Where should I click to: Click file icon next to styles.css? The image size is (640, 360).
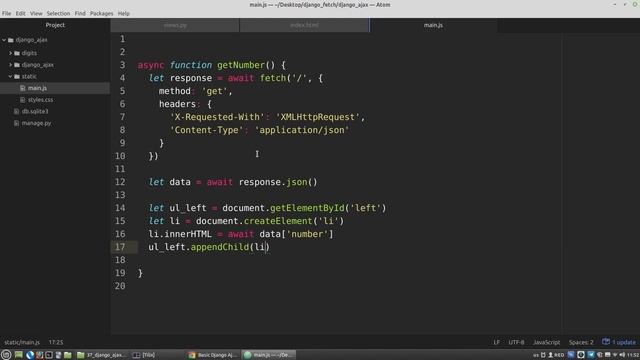click(x=22, y=100)
